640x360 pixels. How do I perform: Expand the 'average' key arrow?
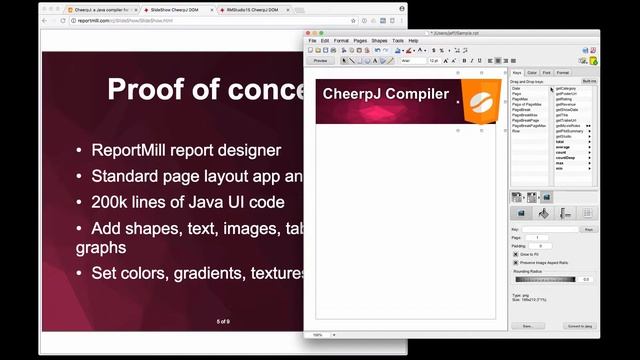[x=589, y=147]
